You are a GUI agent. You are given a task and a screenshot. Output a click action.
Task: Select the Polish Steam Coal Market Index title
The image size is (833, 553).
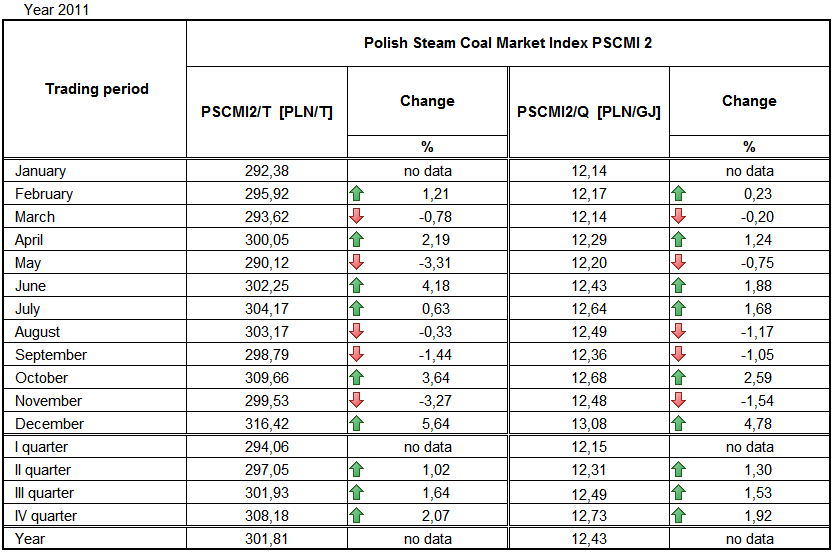tap(508, 43)
